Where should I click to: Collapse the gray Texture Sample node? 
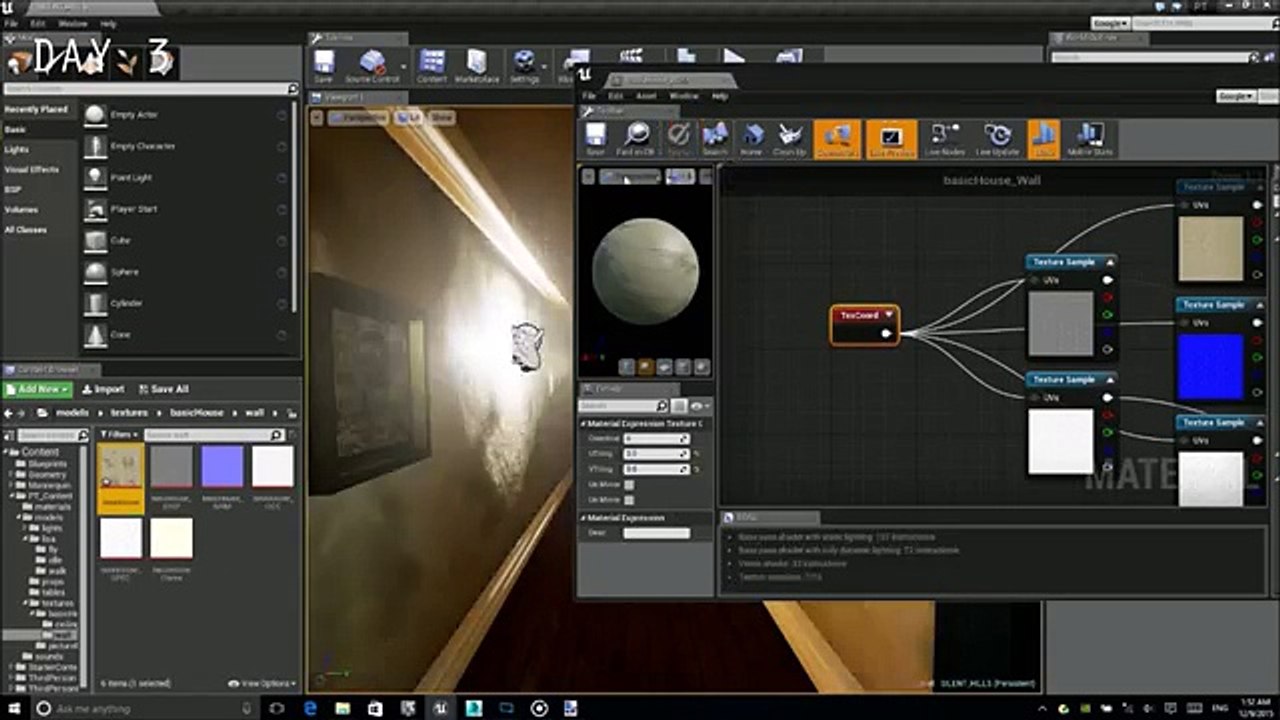click(x=1109, y=262)
